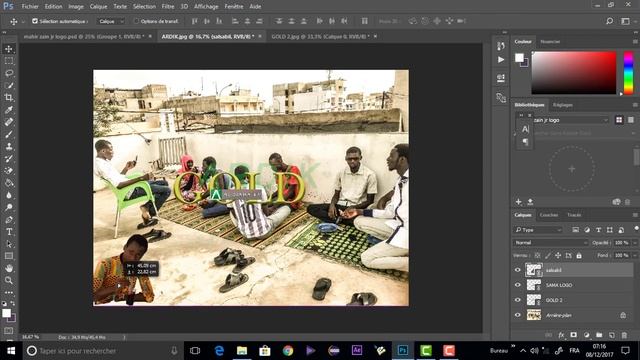Open the Couleur panel options menu
640x360 pixels.
pyautogui.click(x=635, y=41)
